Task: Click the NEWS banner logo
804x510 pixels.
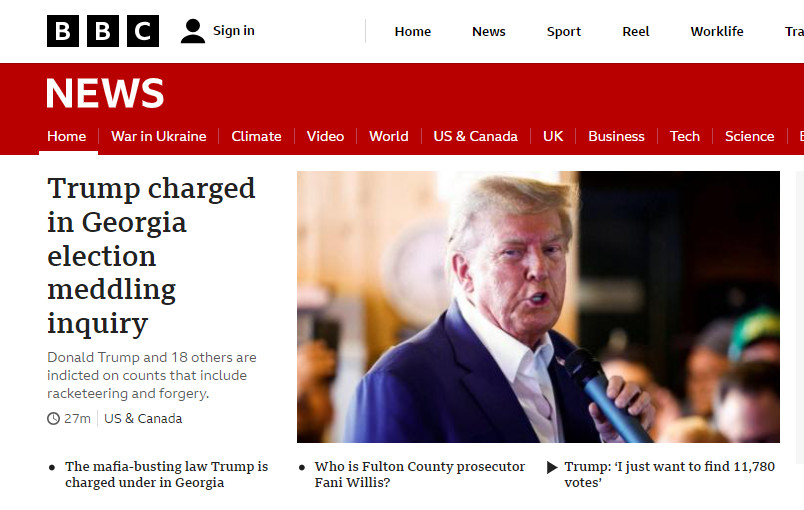Action: [105, 93]
